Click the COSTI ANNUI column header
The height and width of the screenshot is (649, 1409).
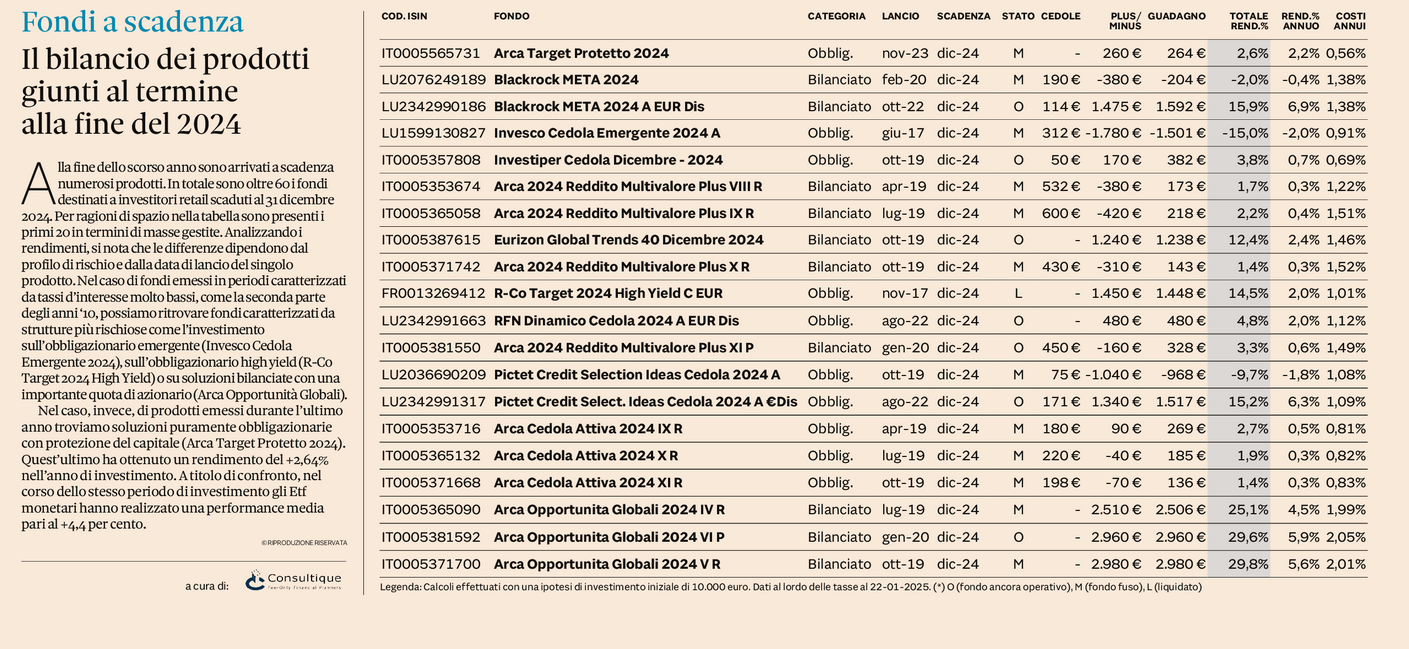(1350, 21)
